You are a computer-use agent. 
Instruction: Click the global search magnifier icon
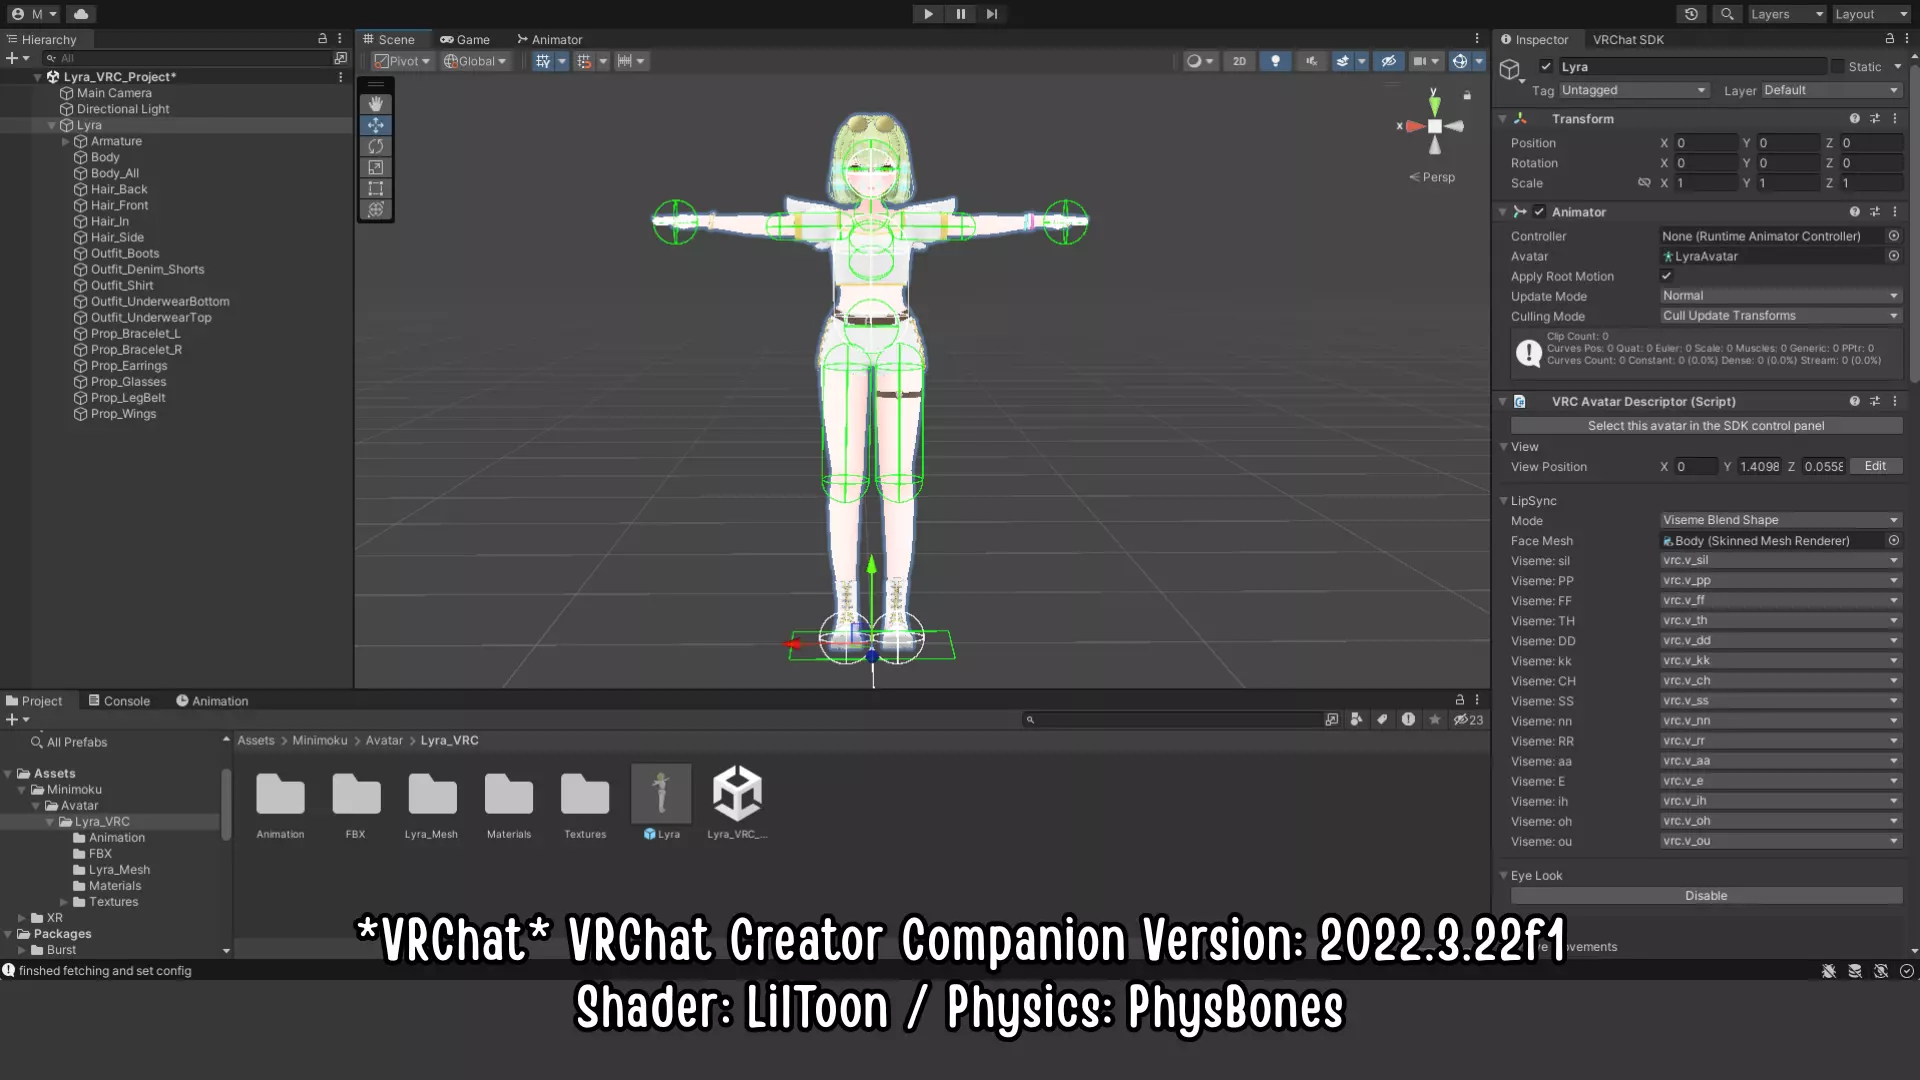point(1727,14)
